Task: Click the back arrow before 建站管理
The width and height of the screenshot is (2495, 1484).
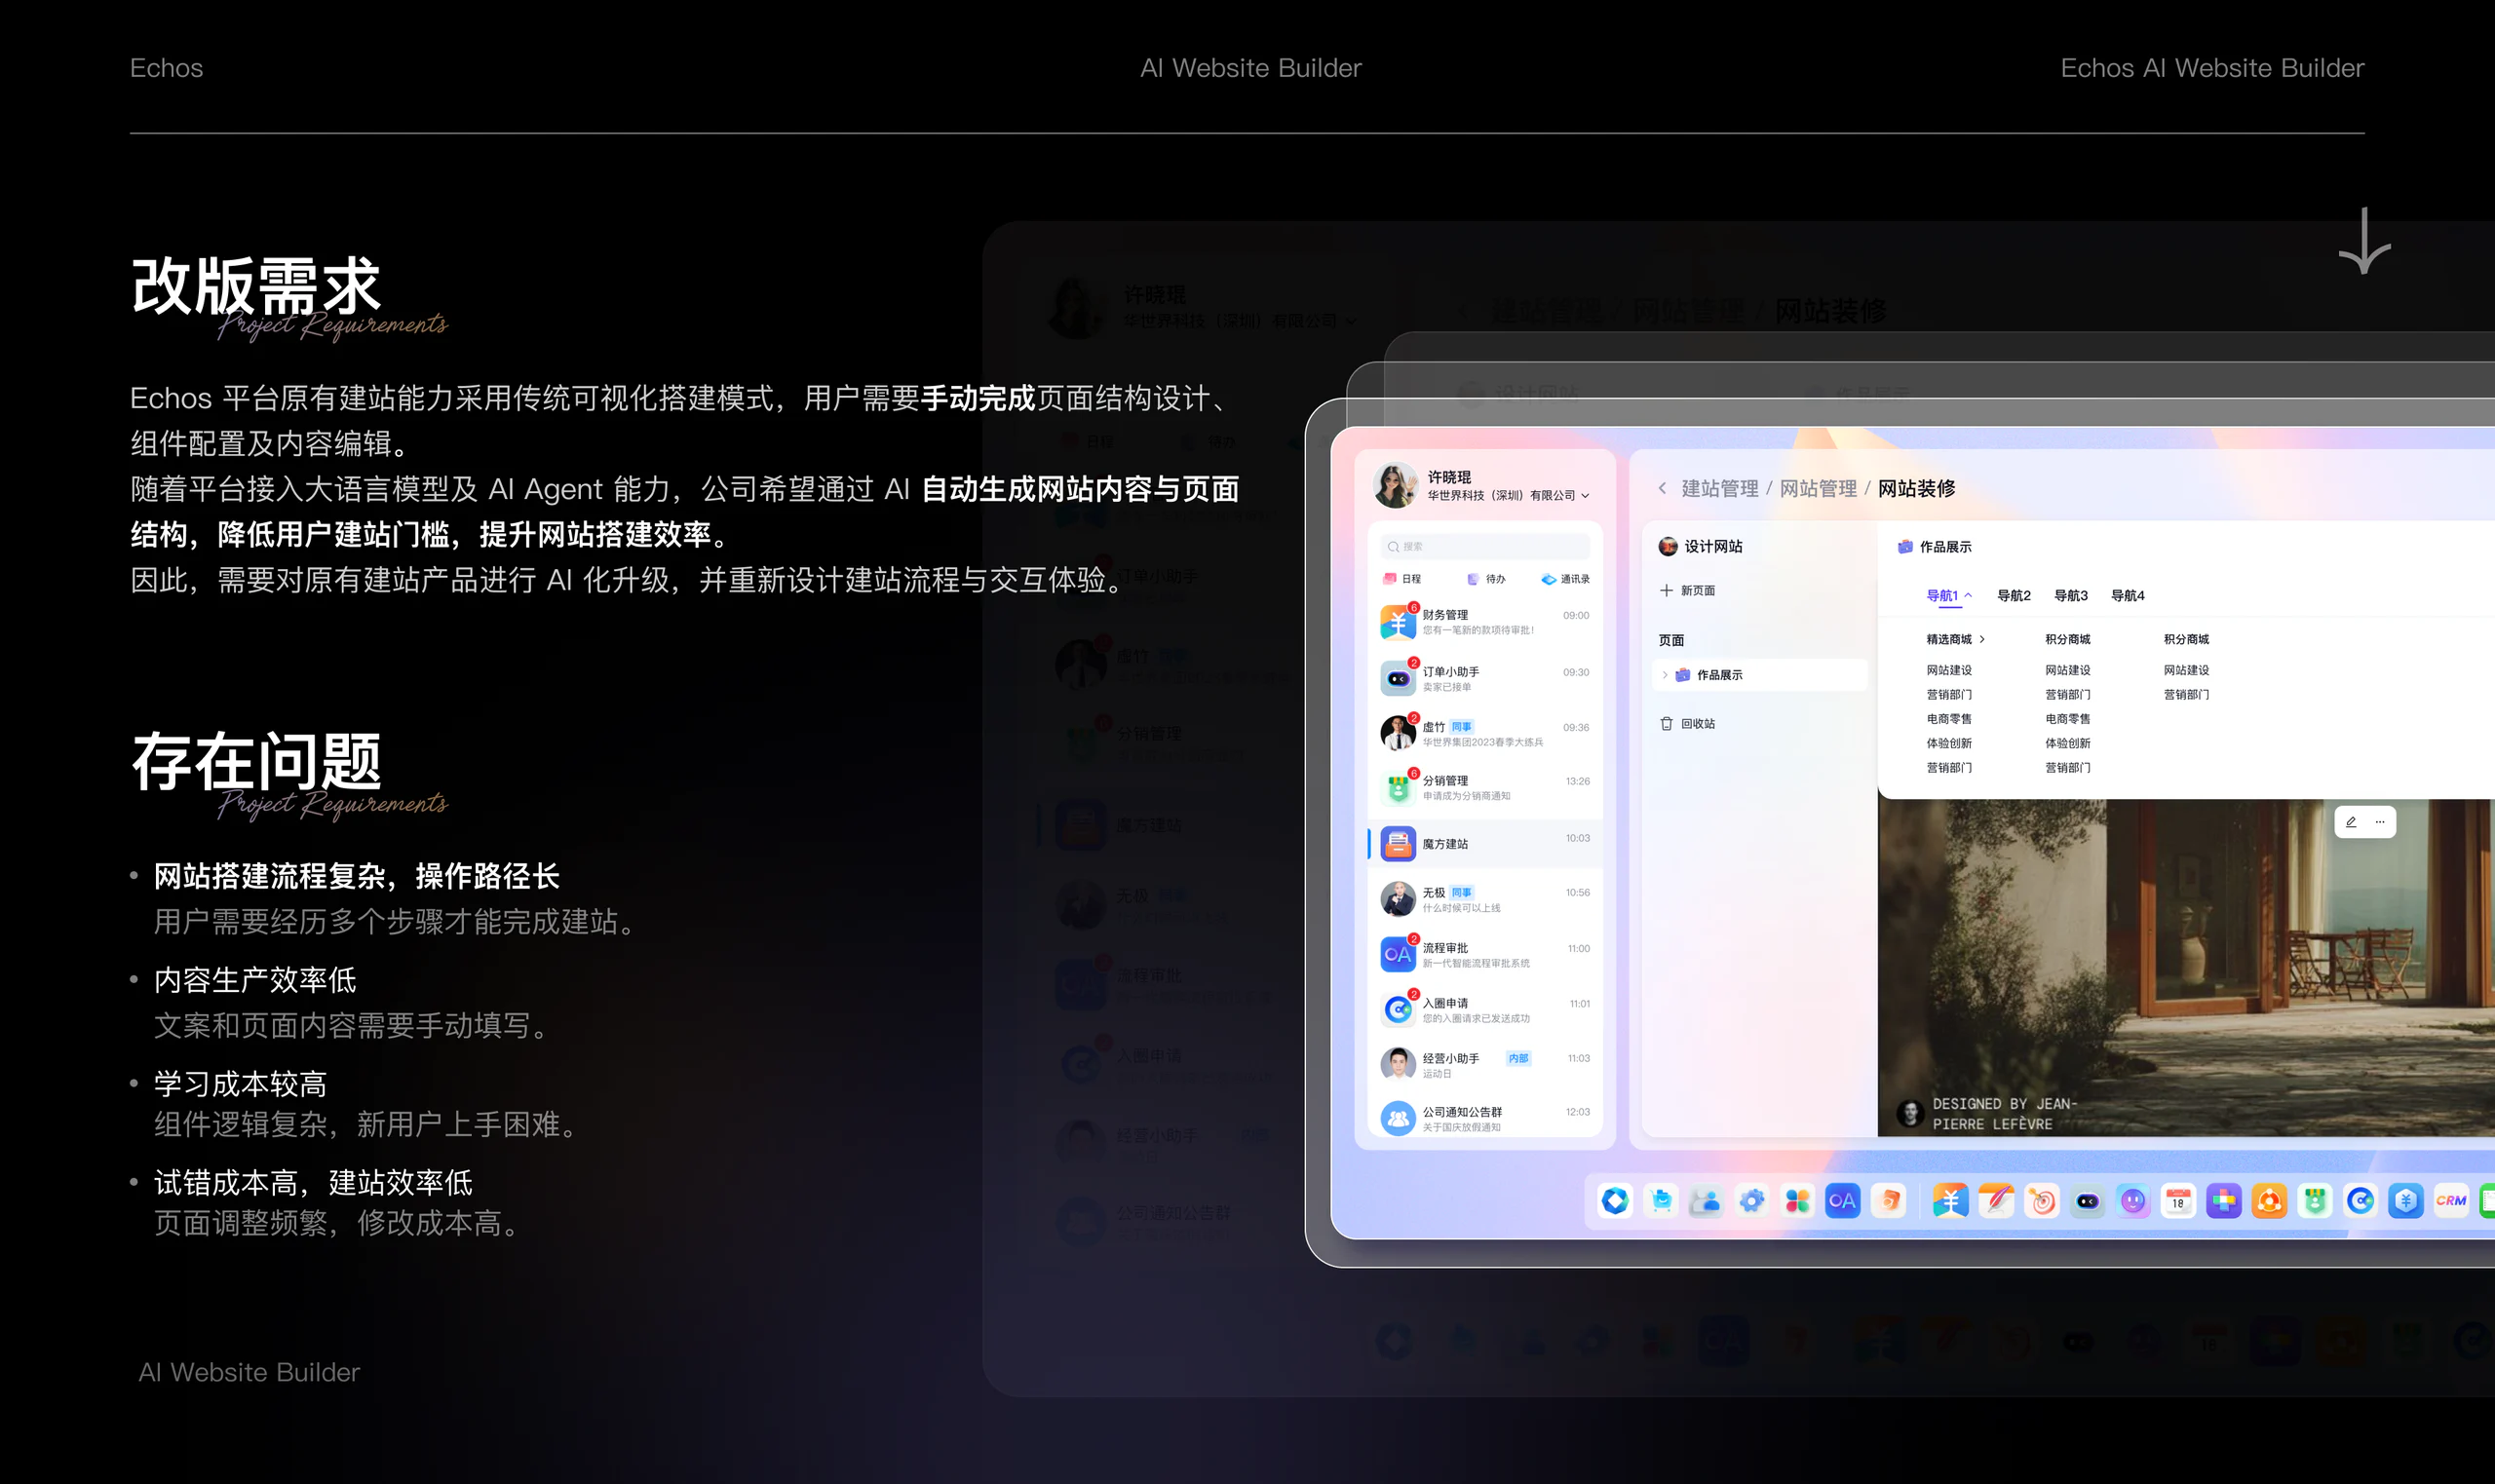Action: 1662,488
